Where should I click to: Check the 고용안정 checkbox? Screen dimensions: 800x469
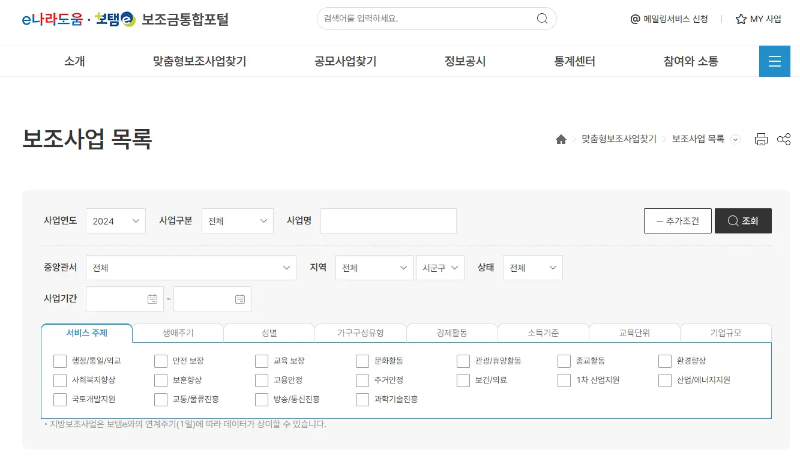click(x=262, y=380)
